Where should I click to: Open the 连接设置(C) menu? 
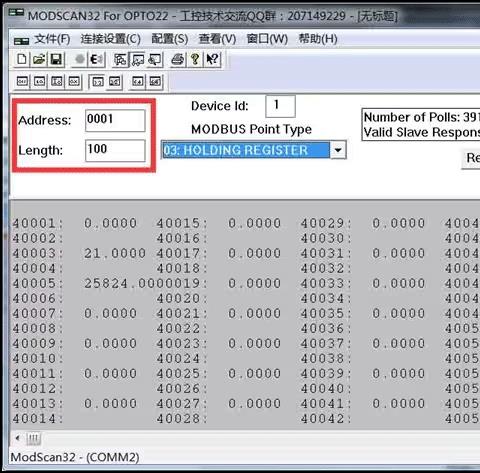pos(111,39)
